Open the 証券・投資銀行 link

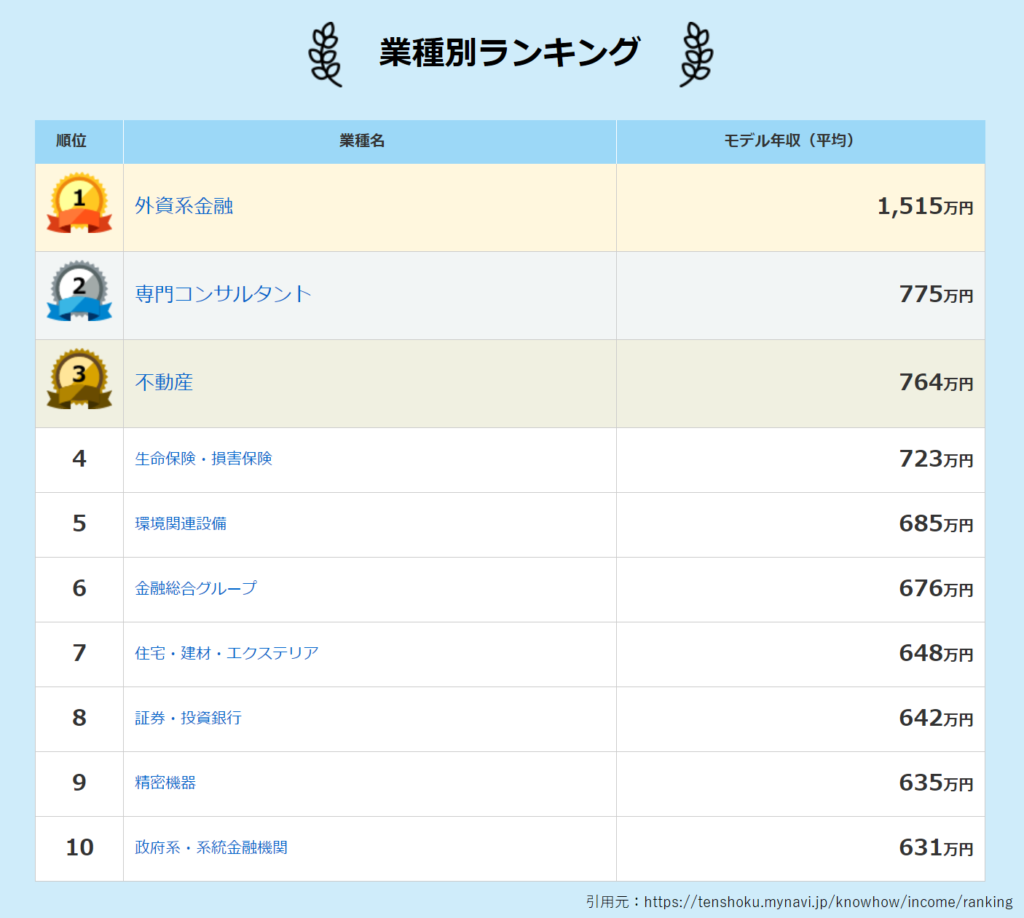pyautogui.click(x=188, y=718)
